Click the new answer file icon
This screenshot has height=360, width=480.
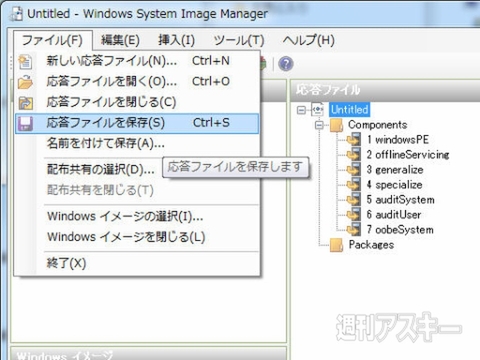(25, 62)
